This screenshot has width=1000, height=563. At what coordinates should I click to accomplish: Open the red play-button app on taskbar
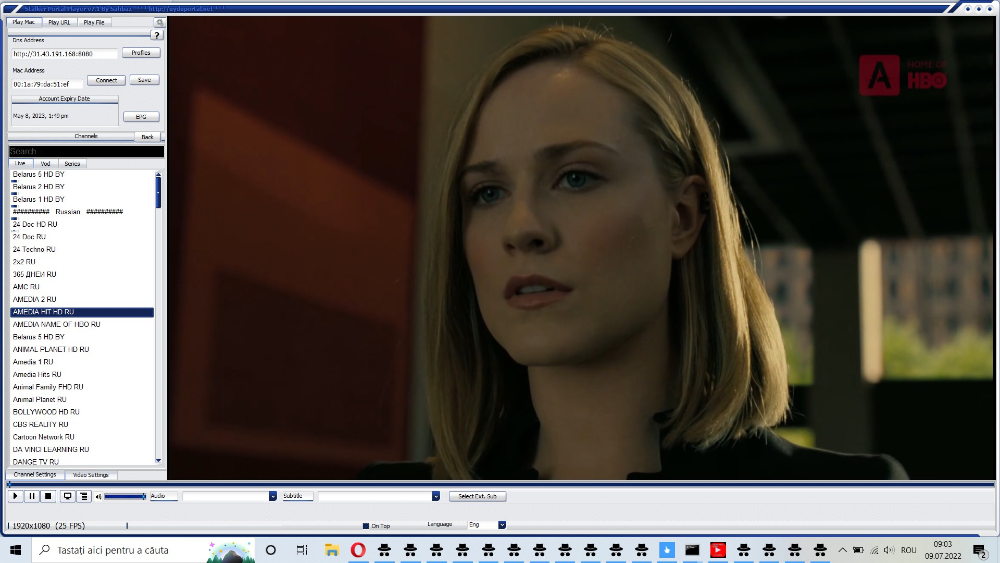pyautogui.click(x=717, y=550)
